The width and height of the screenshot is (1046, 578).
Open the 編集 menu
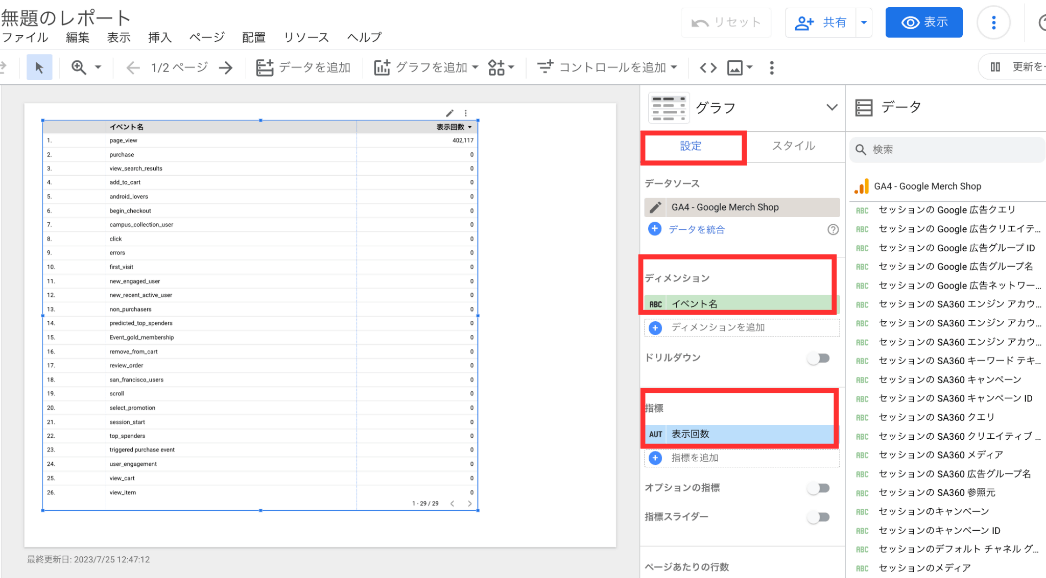coord(77,37)
